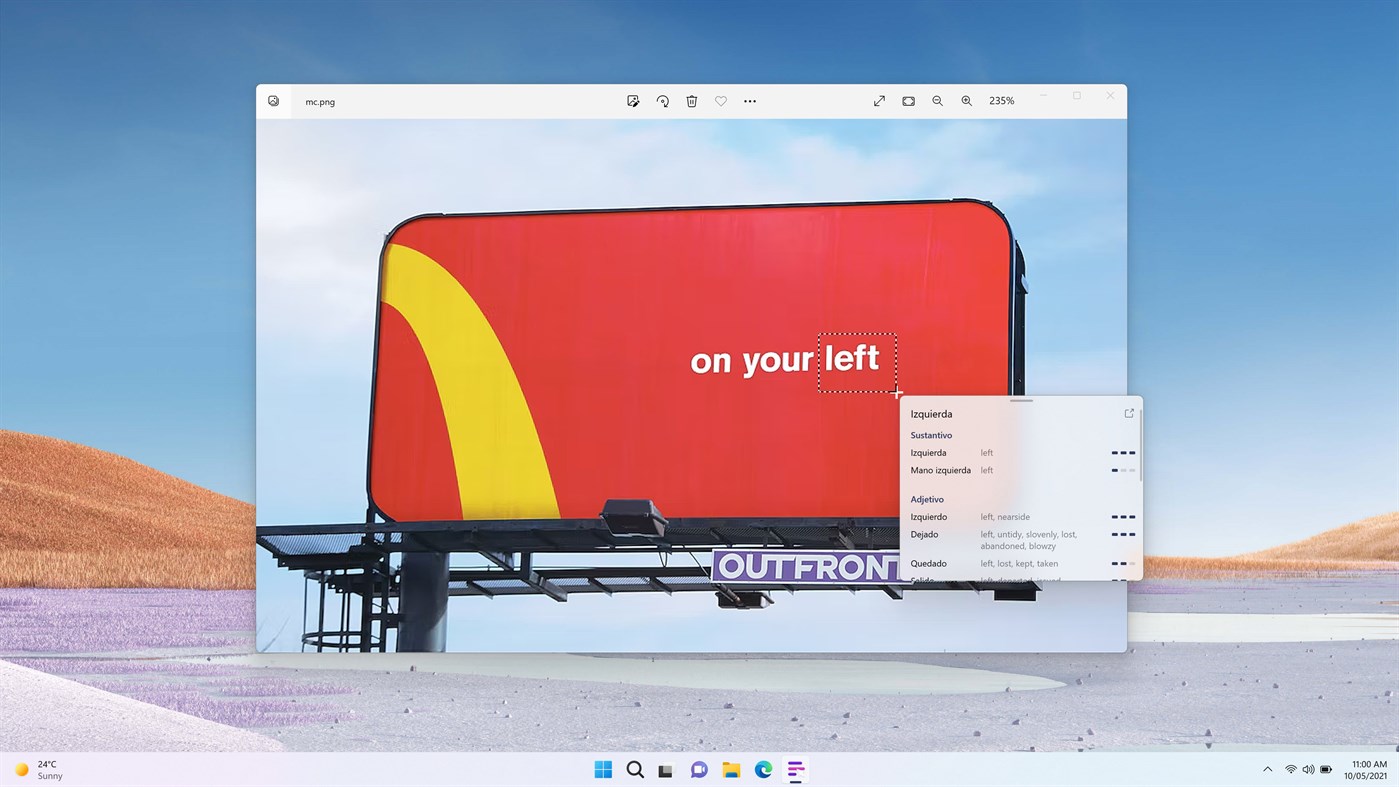
Task: Open the image editing tool
Action: click(633, 100)
